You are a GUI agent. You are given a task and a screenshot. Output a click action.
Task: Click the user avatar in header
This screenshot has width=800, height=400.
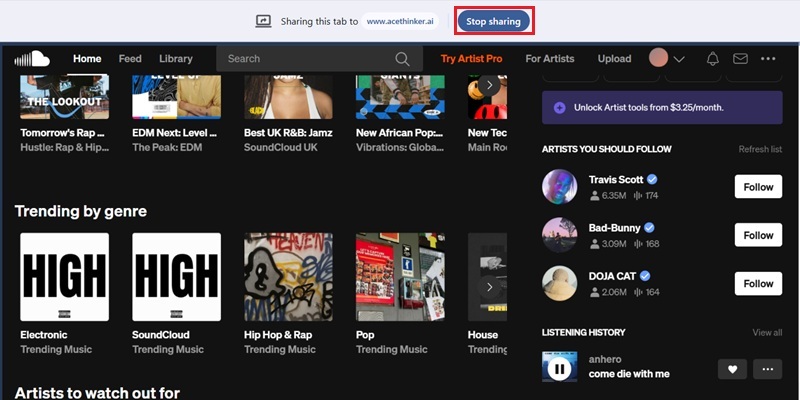[x=658, y=58]
